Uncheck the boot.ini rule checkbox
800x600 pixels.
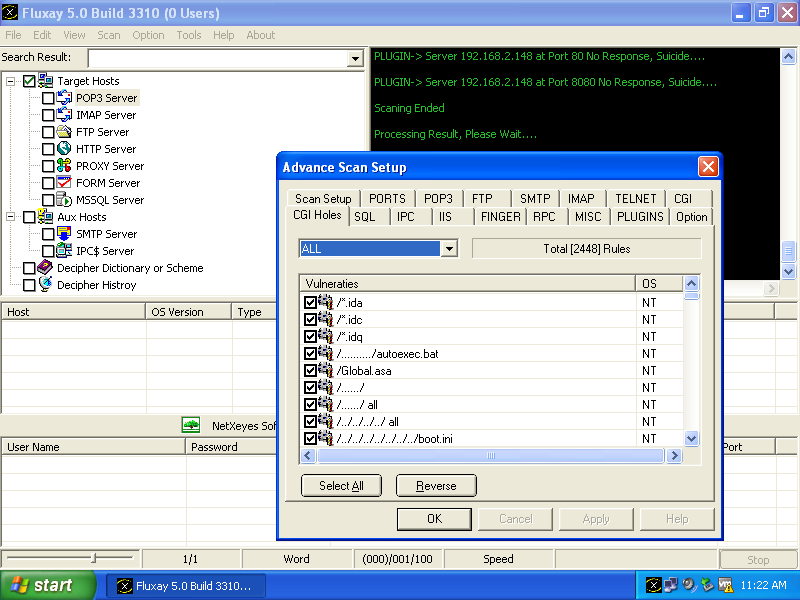310,438
